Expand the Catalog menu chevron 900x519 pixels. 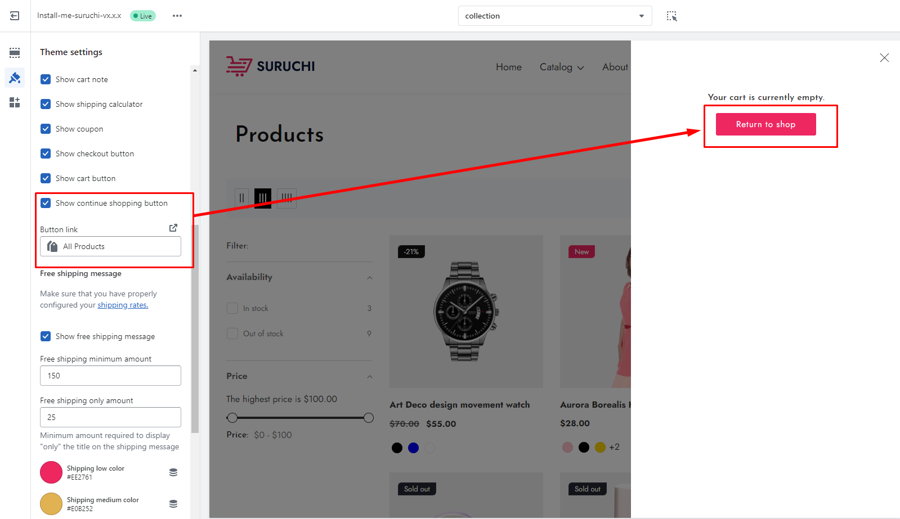tap(581, 68)
